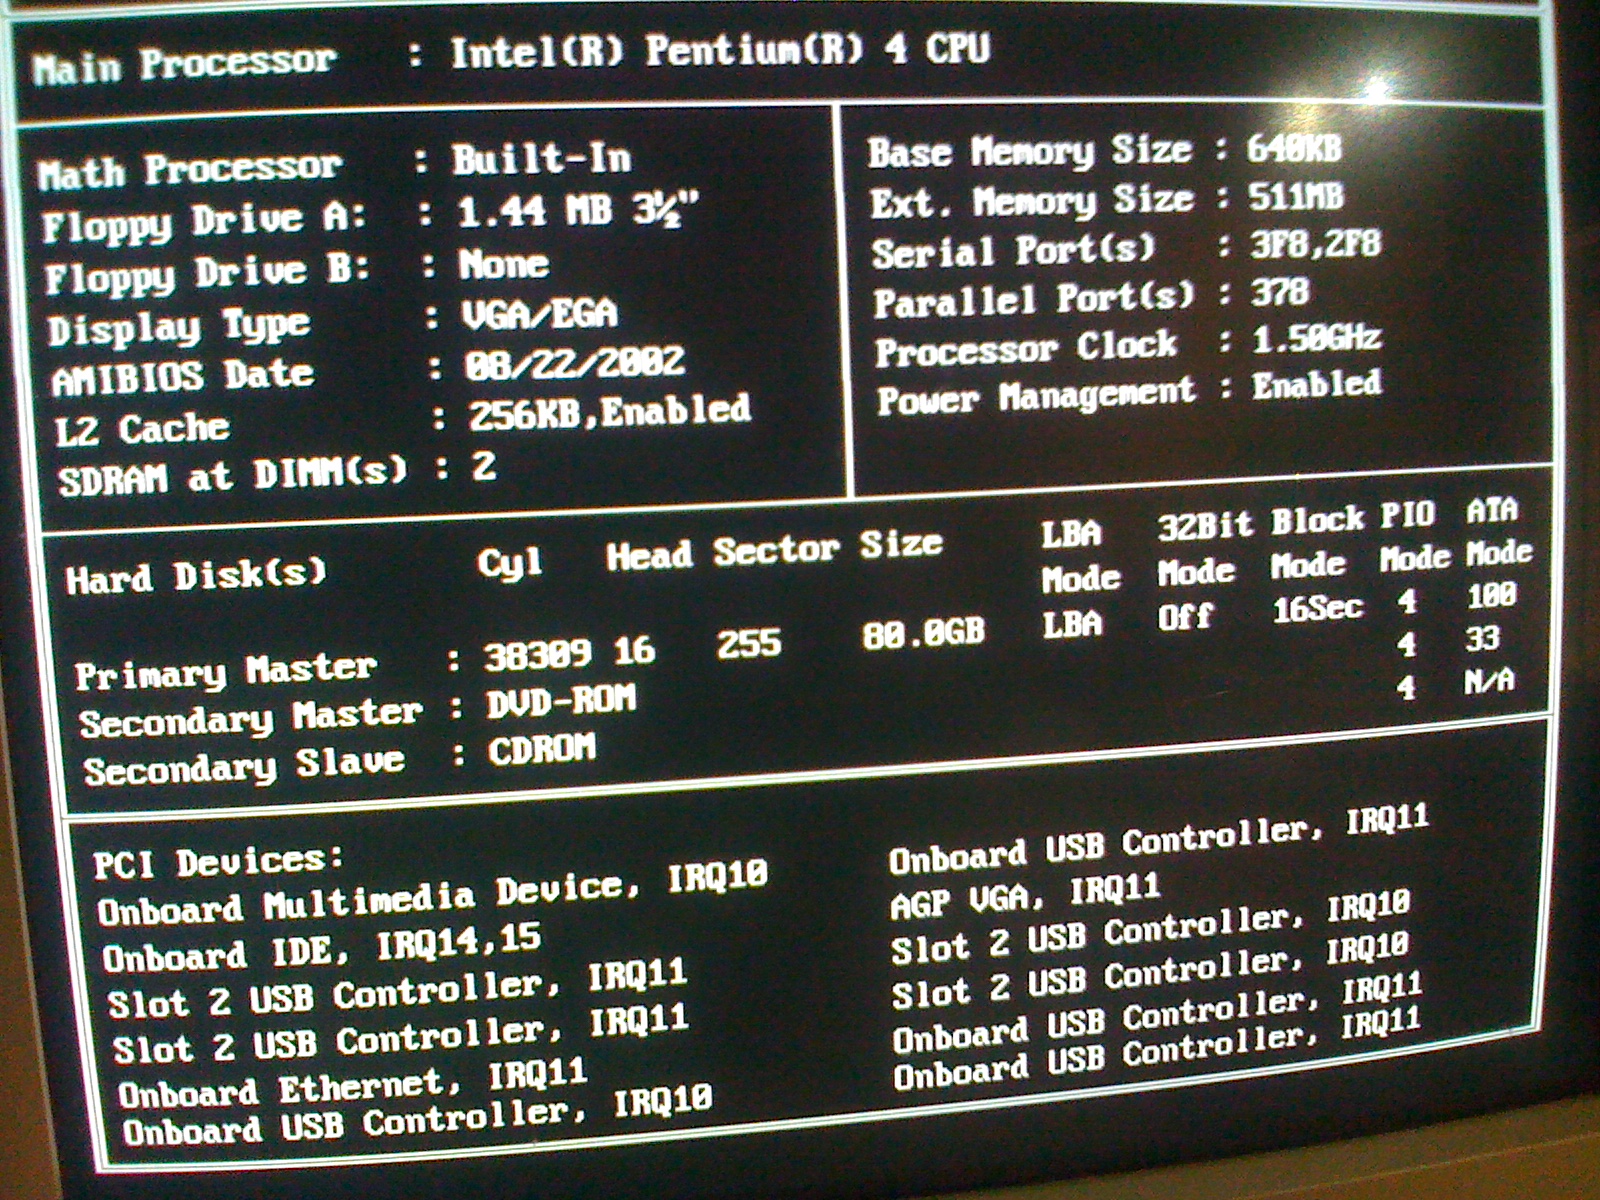Click the "Cyl" column header
This screenshot has height=1200, width=1600.
(510, 564)
